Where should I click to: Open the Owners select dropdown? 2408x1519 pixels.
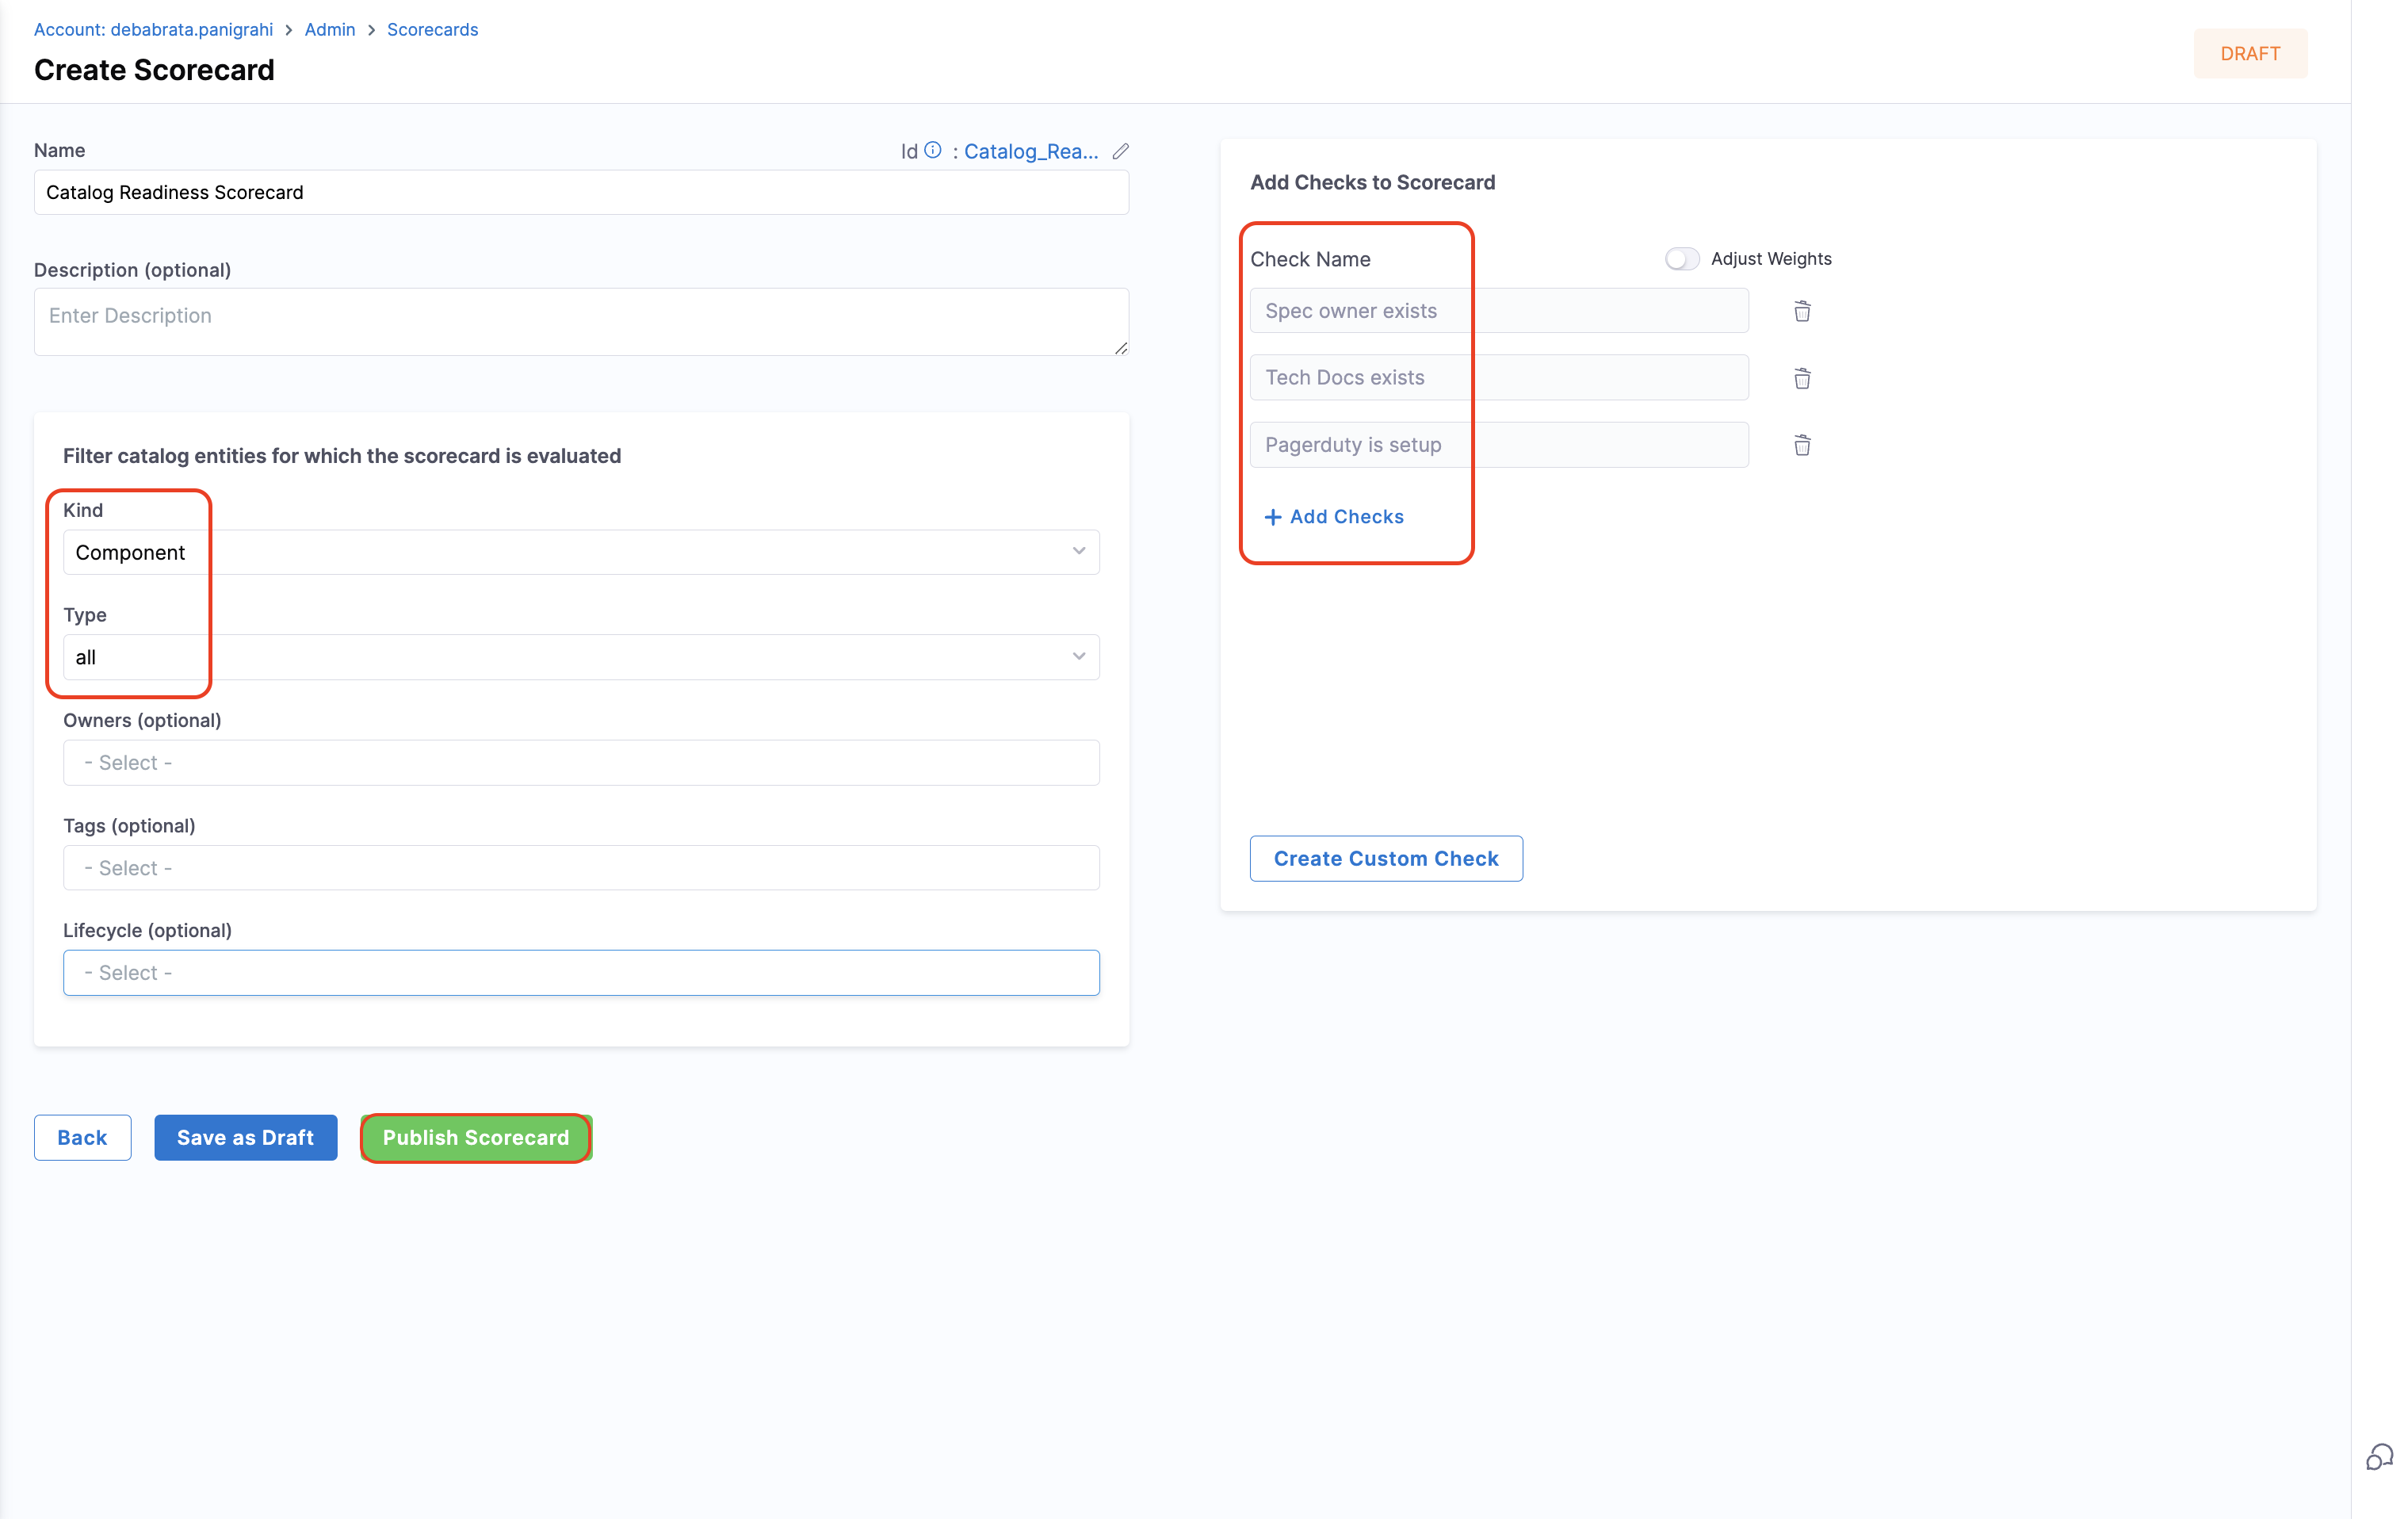point(580,763)
